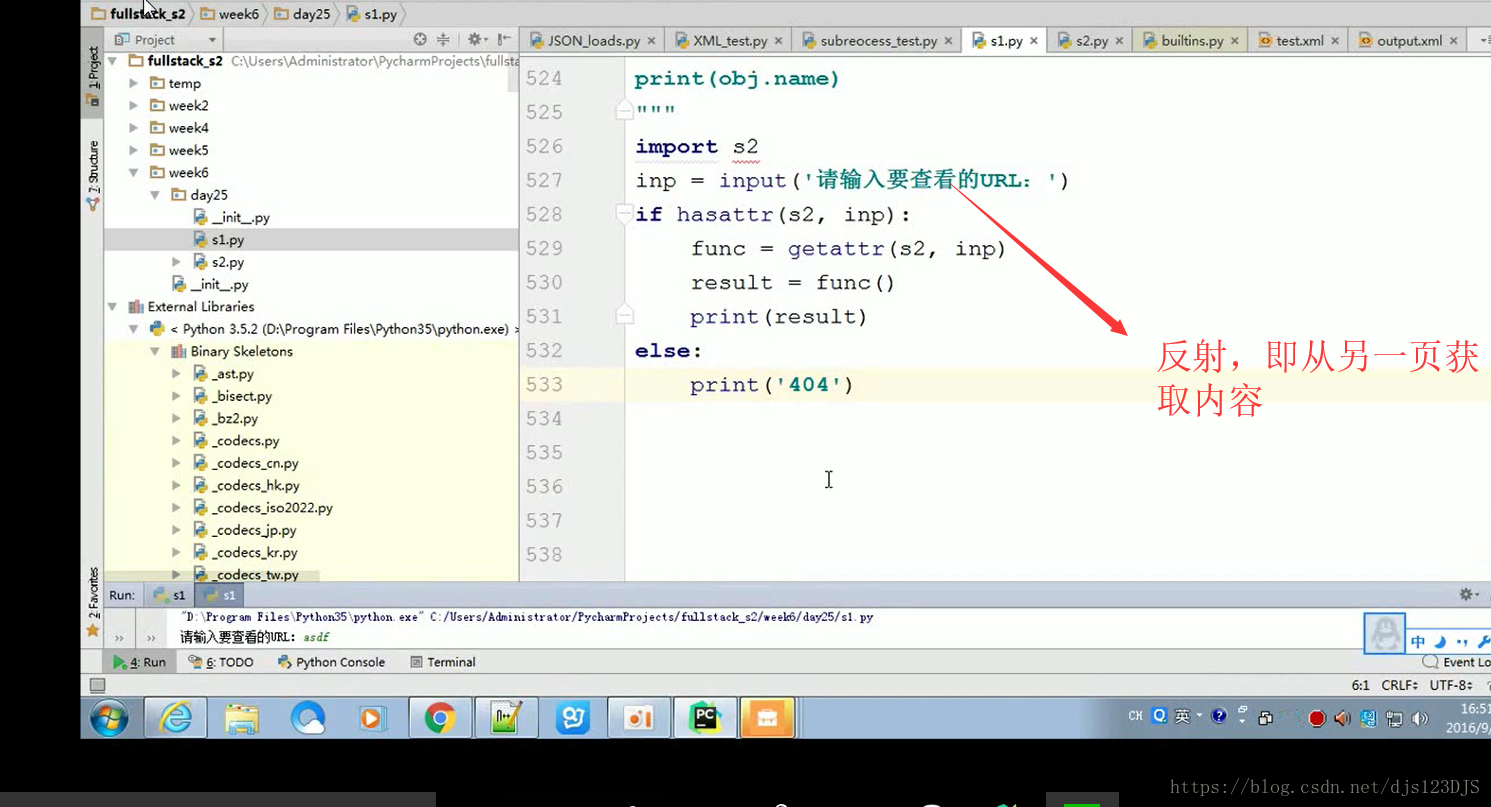This screenshot has height=807, width=1491.
Task: Select _codecs_cn.py file
Action: click(246, 463)
